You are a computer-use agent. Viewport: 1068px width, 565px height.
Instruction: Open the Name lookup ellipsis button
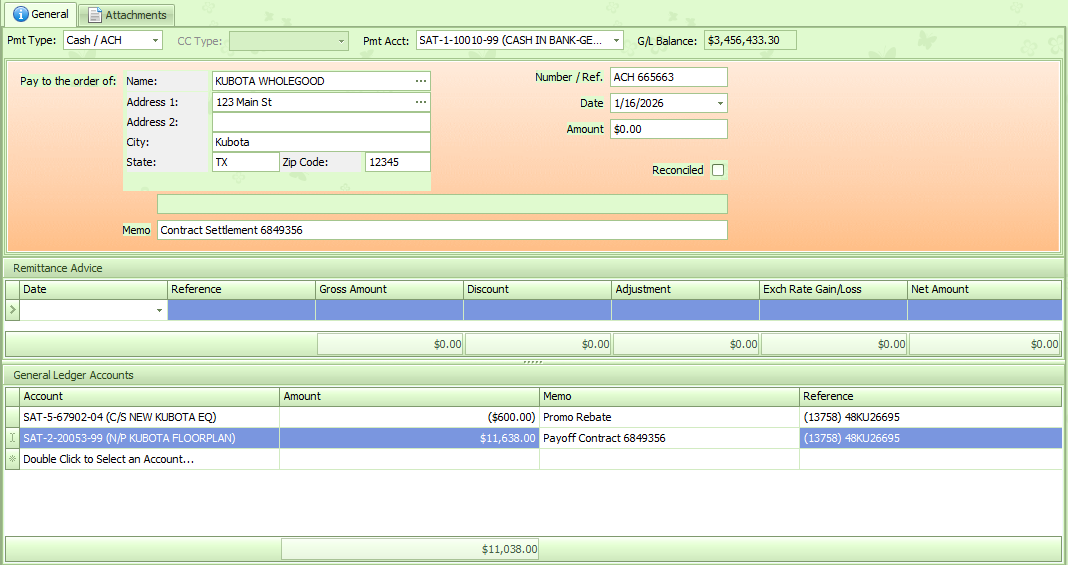(x=422, y=81)
